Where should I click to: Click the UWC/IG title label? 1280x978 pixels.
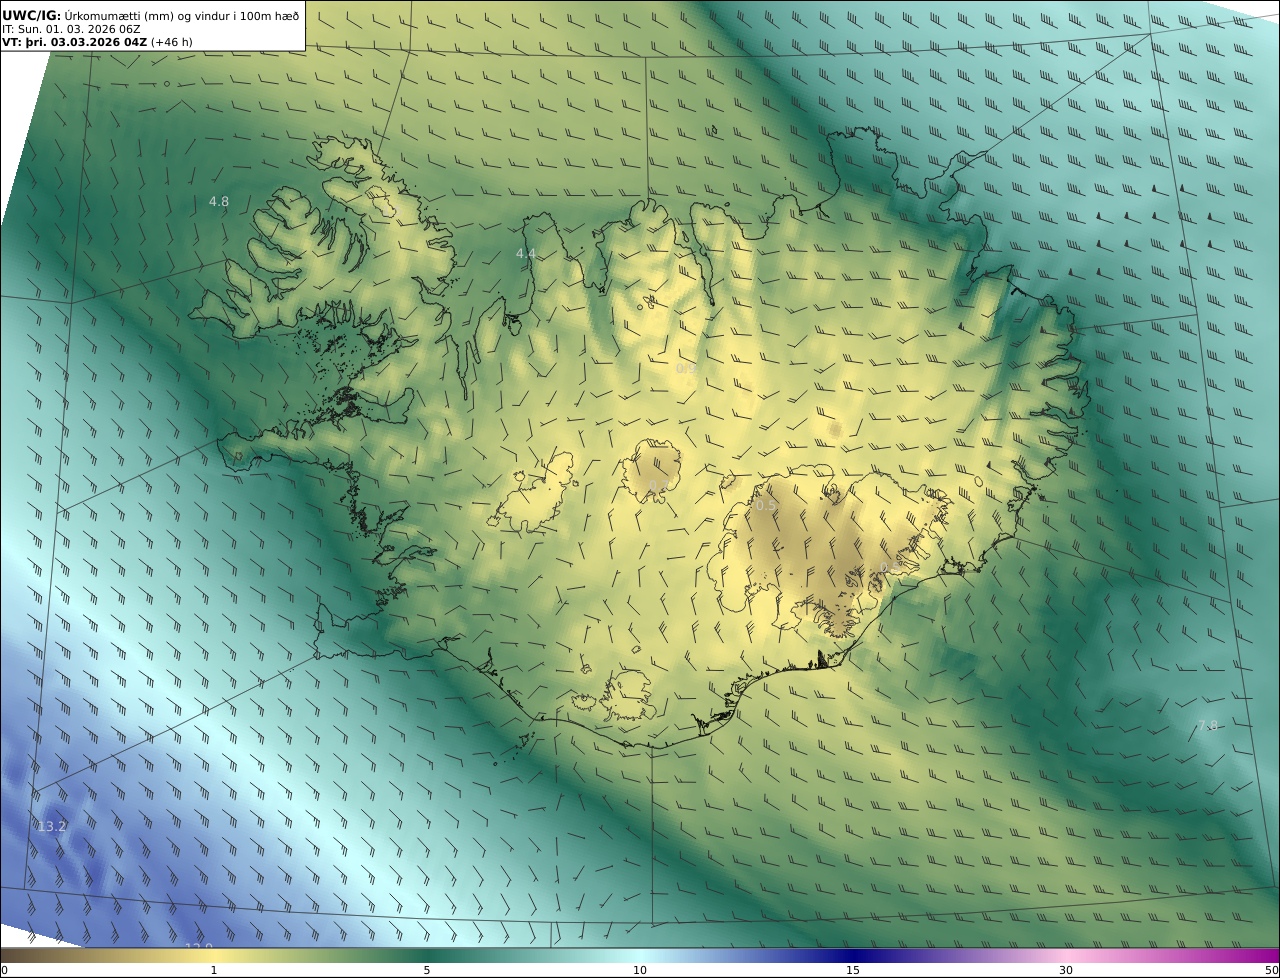tap(31, 15)
